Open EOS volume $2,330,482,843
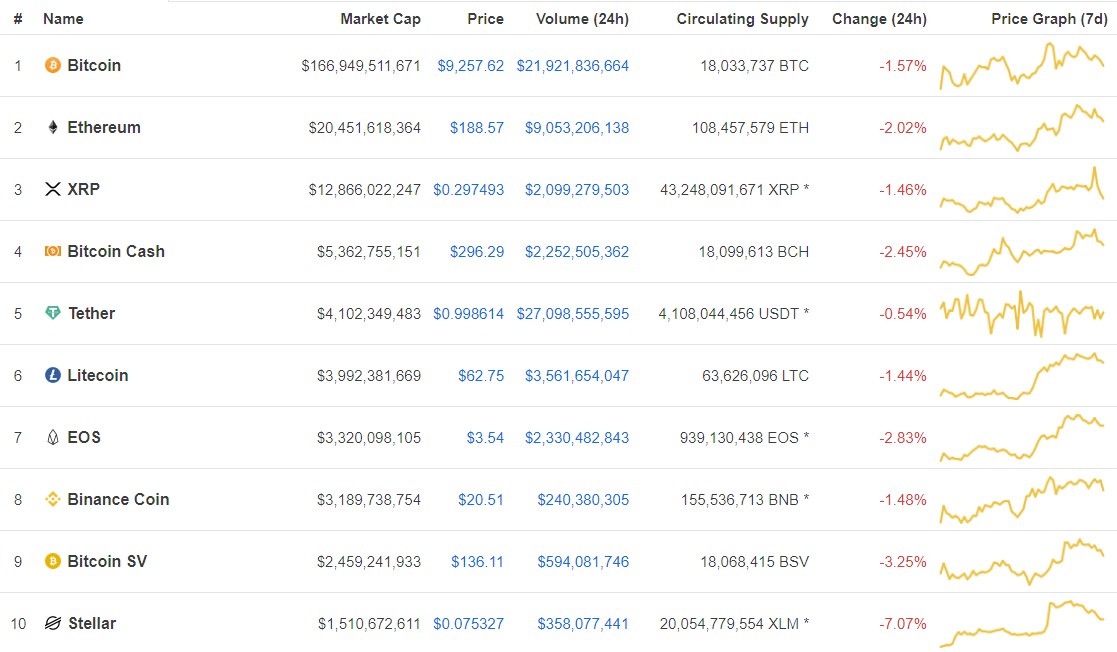This screenshot has height=652, width=1117. [577, 438]
